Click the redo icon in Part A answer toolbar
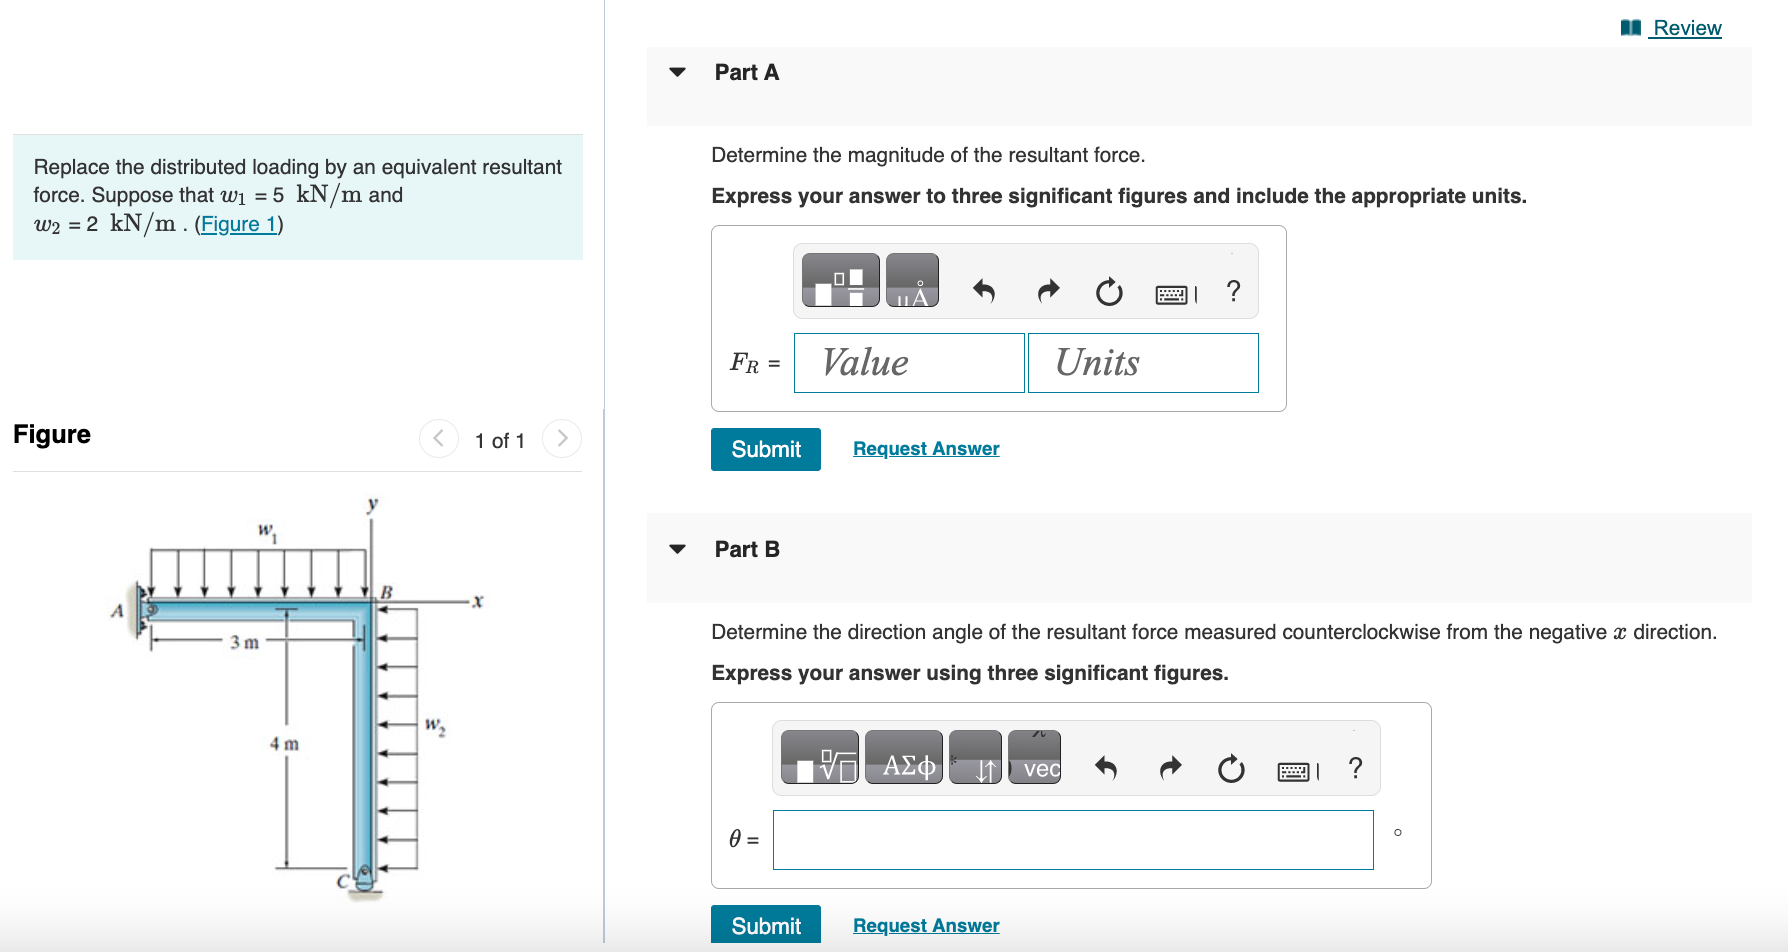Screen dimensions: 1788x952 1047,291
